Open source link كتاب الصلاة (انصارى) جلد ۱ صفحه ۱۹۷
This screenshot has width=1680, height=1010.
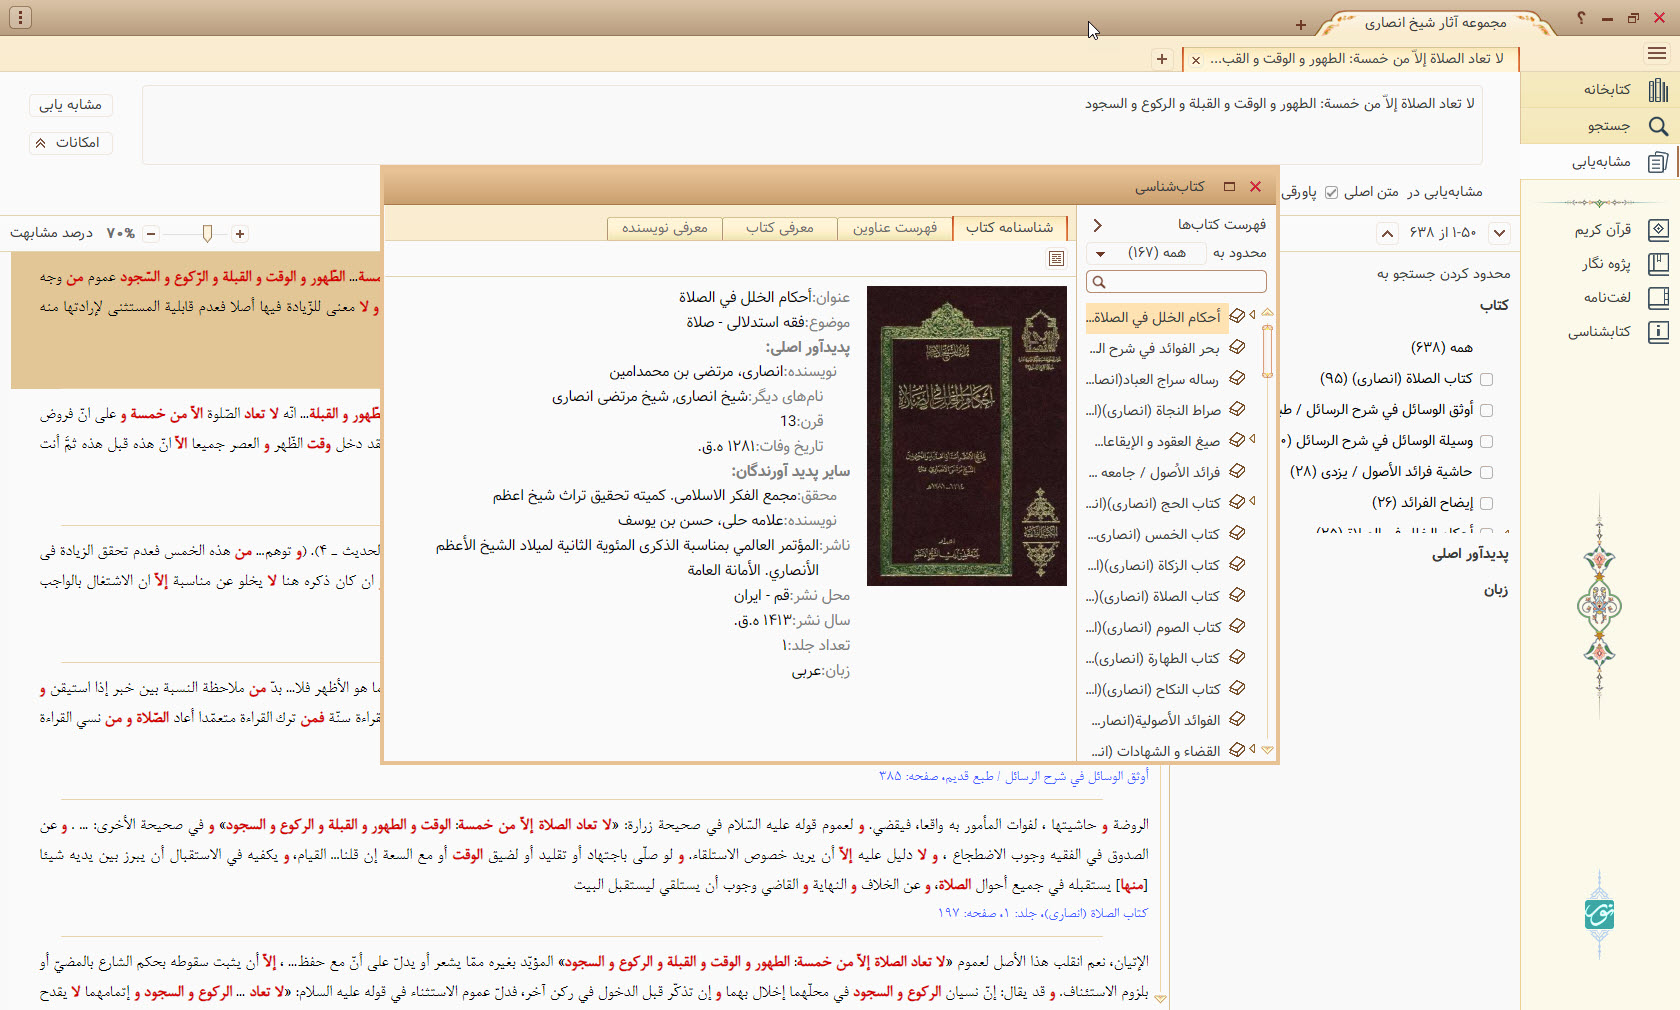(x=1043, y=913)
